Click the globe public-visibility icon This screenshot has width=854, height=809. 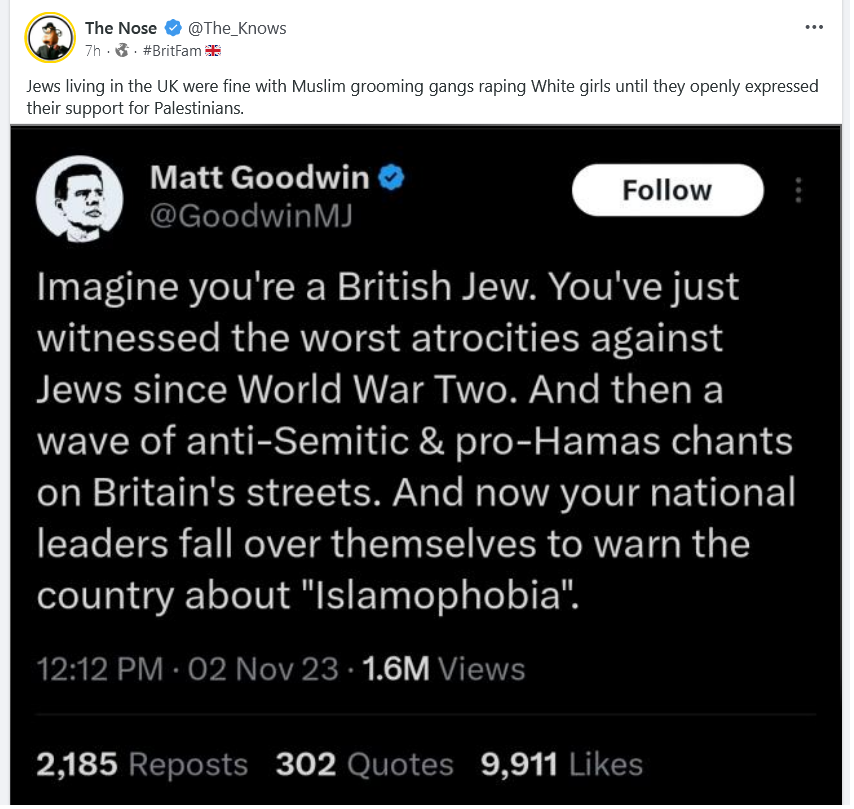122,51
